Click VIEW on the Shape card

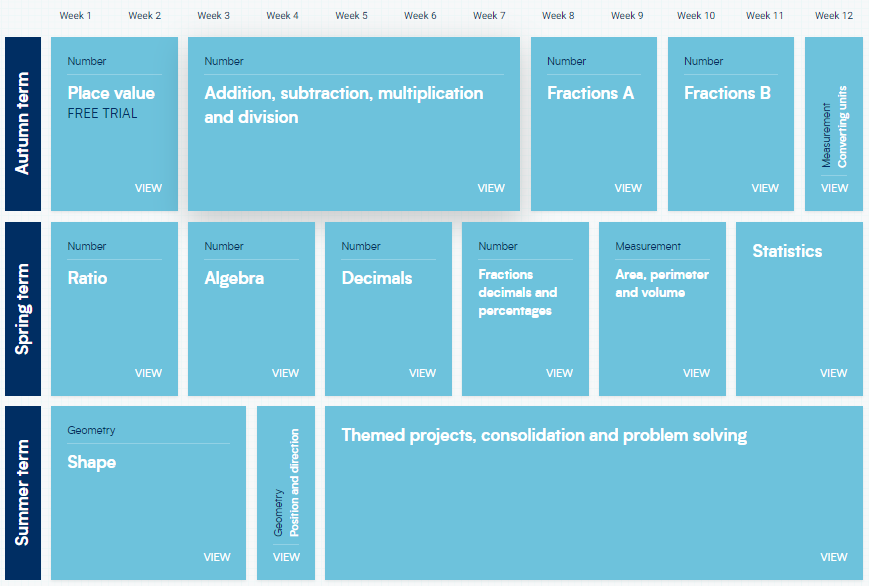pyautogui.click(x=217, y=557)
